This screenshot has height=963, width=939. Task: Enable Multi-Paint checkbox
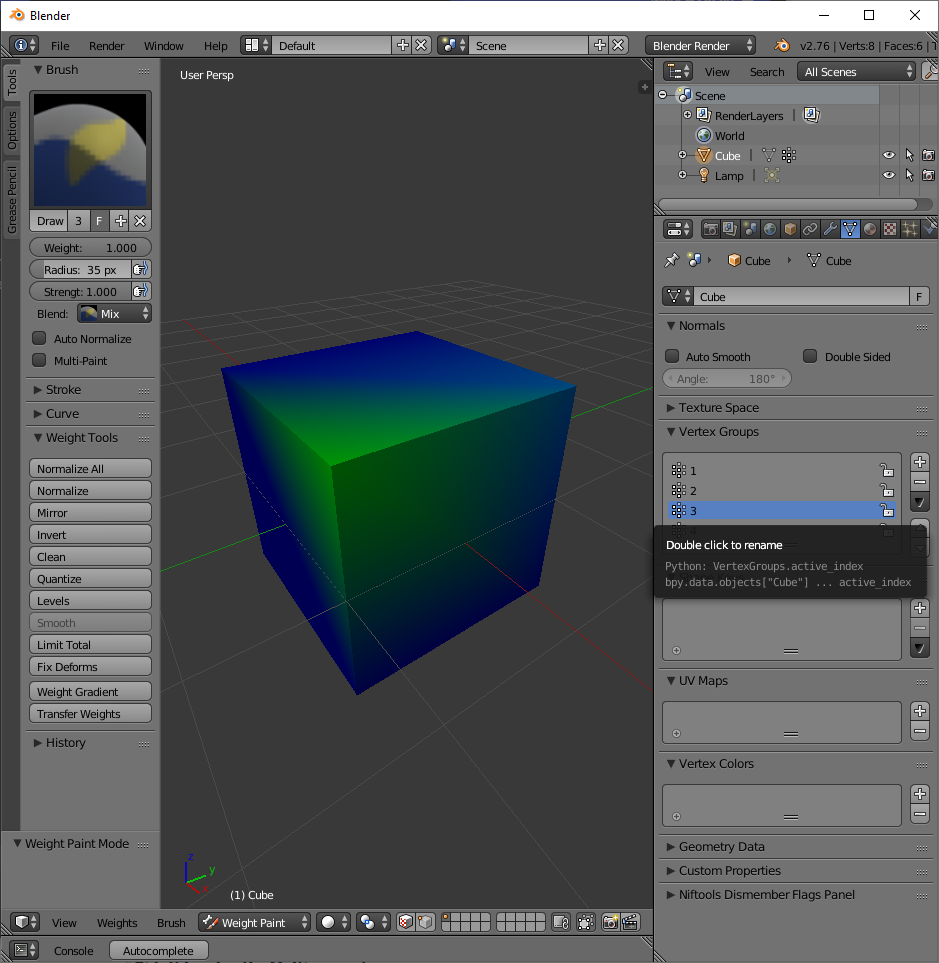[39, 361]
